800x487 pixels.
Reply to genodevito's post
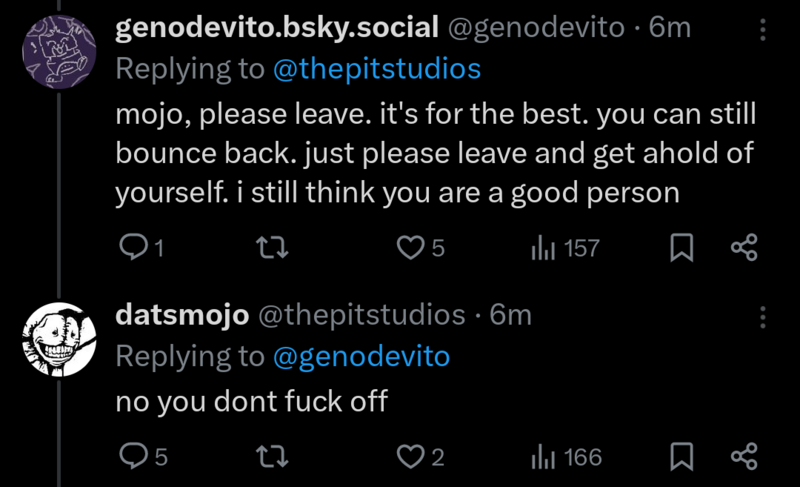coord(133,248)
